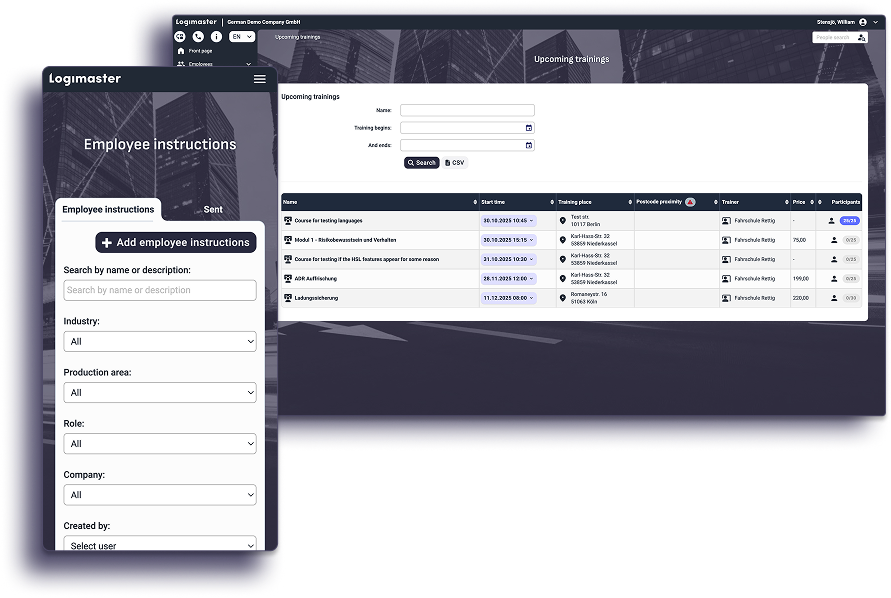Expand the Production area dropdown
Viewport: 891px width, 598px height.
[160, 393]
